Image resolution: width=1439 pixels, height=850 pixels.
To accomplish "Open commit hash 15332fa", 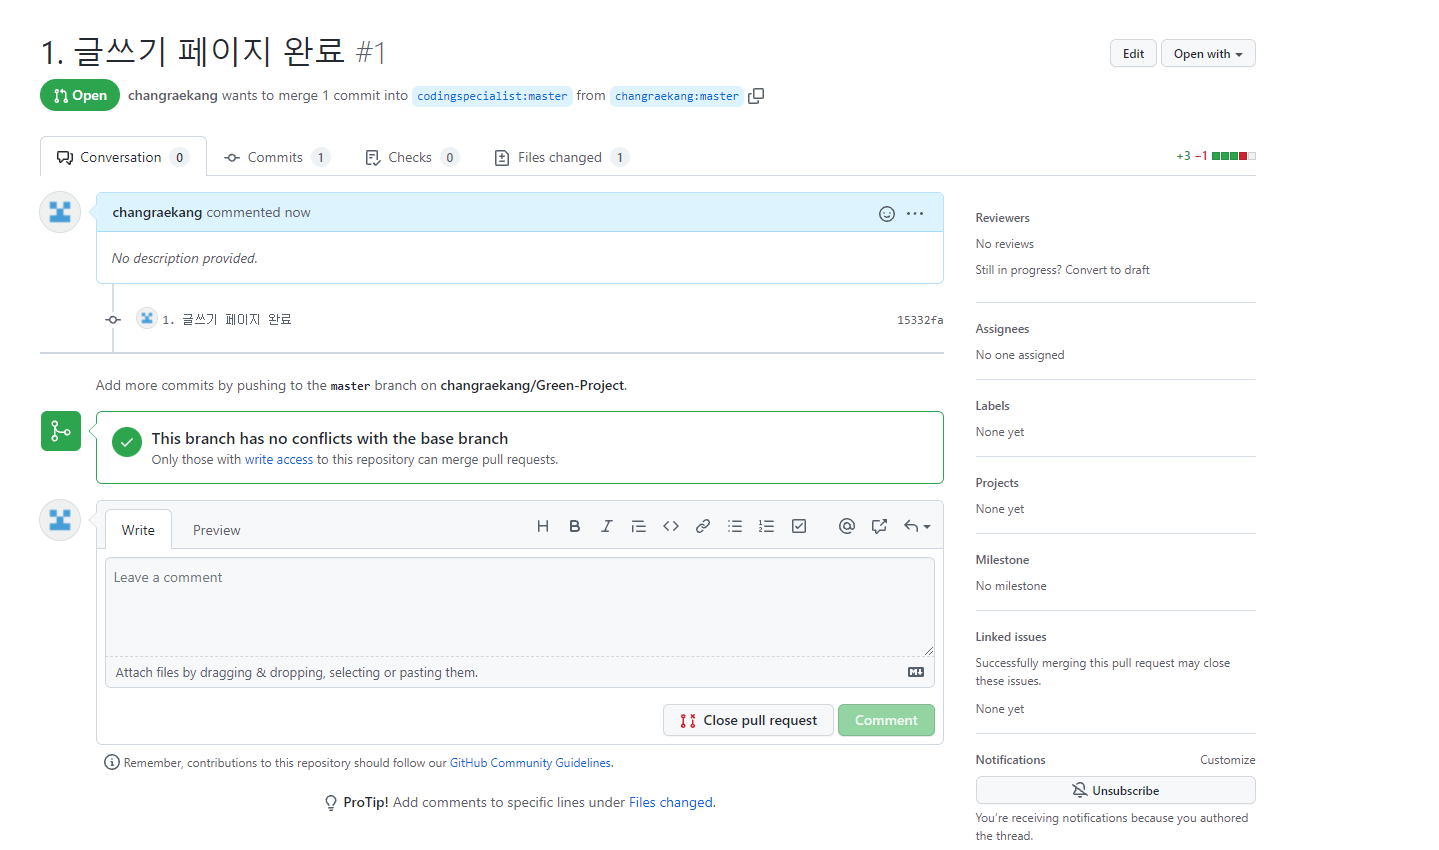I will point(920,320).
